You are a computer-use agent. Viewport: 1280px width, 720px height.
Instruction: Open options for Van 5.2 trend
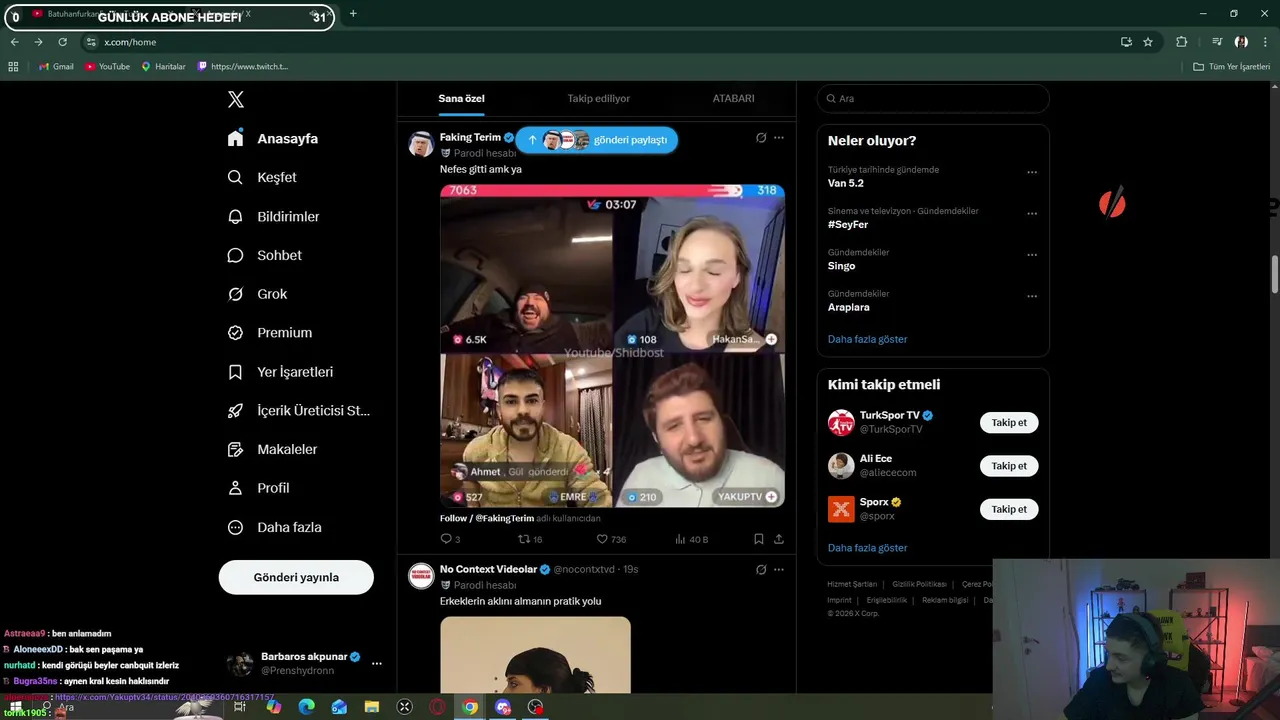[x=1032, y=172]
